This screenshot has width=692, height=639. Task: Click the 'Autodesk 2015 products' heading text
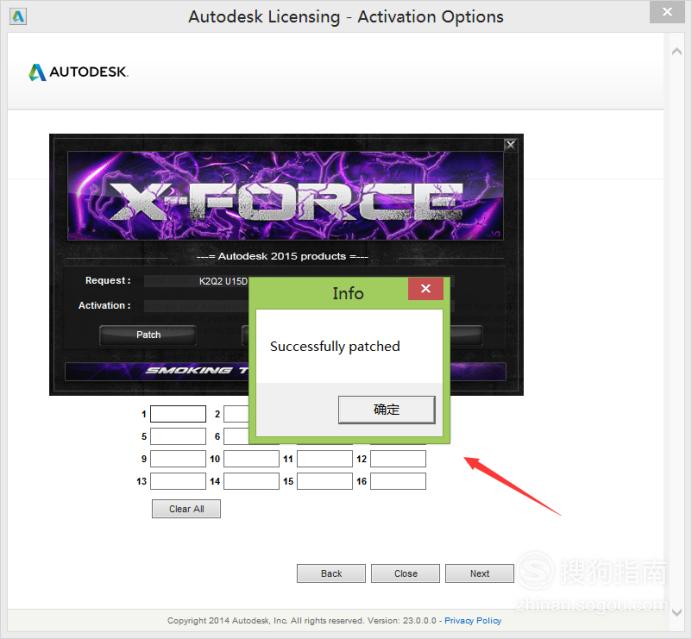click(282, 256)
